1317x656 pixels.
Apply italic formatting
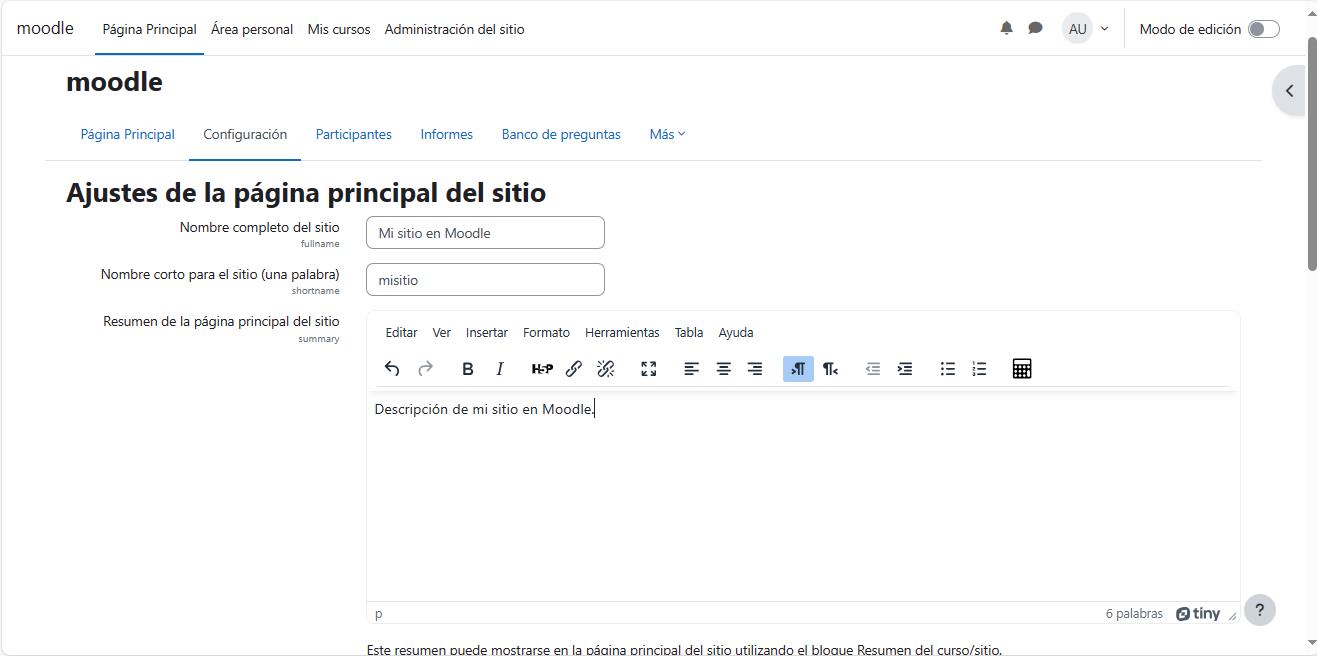point(500,369)
